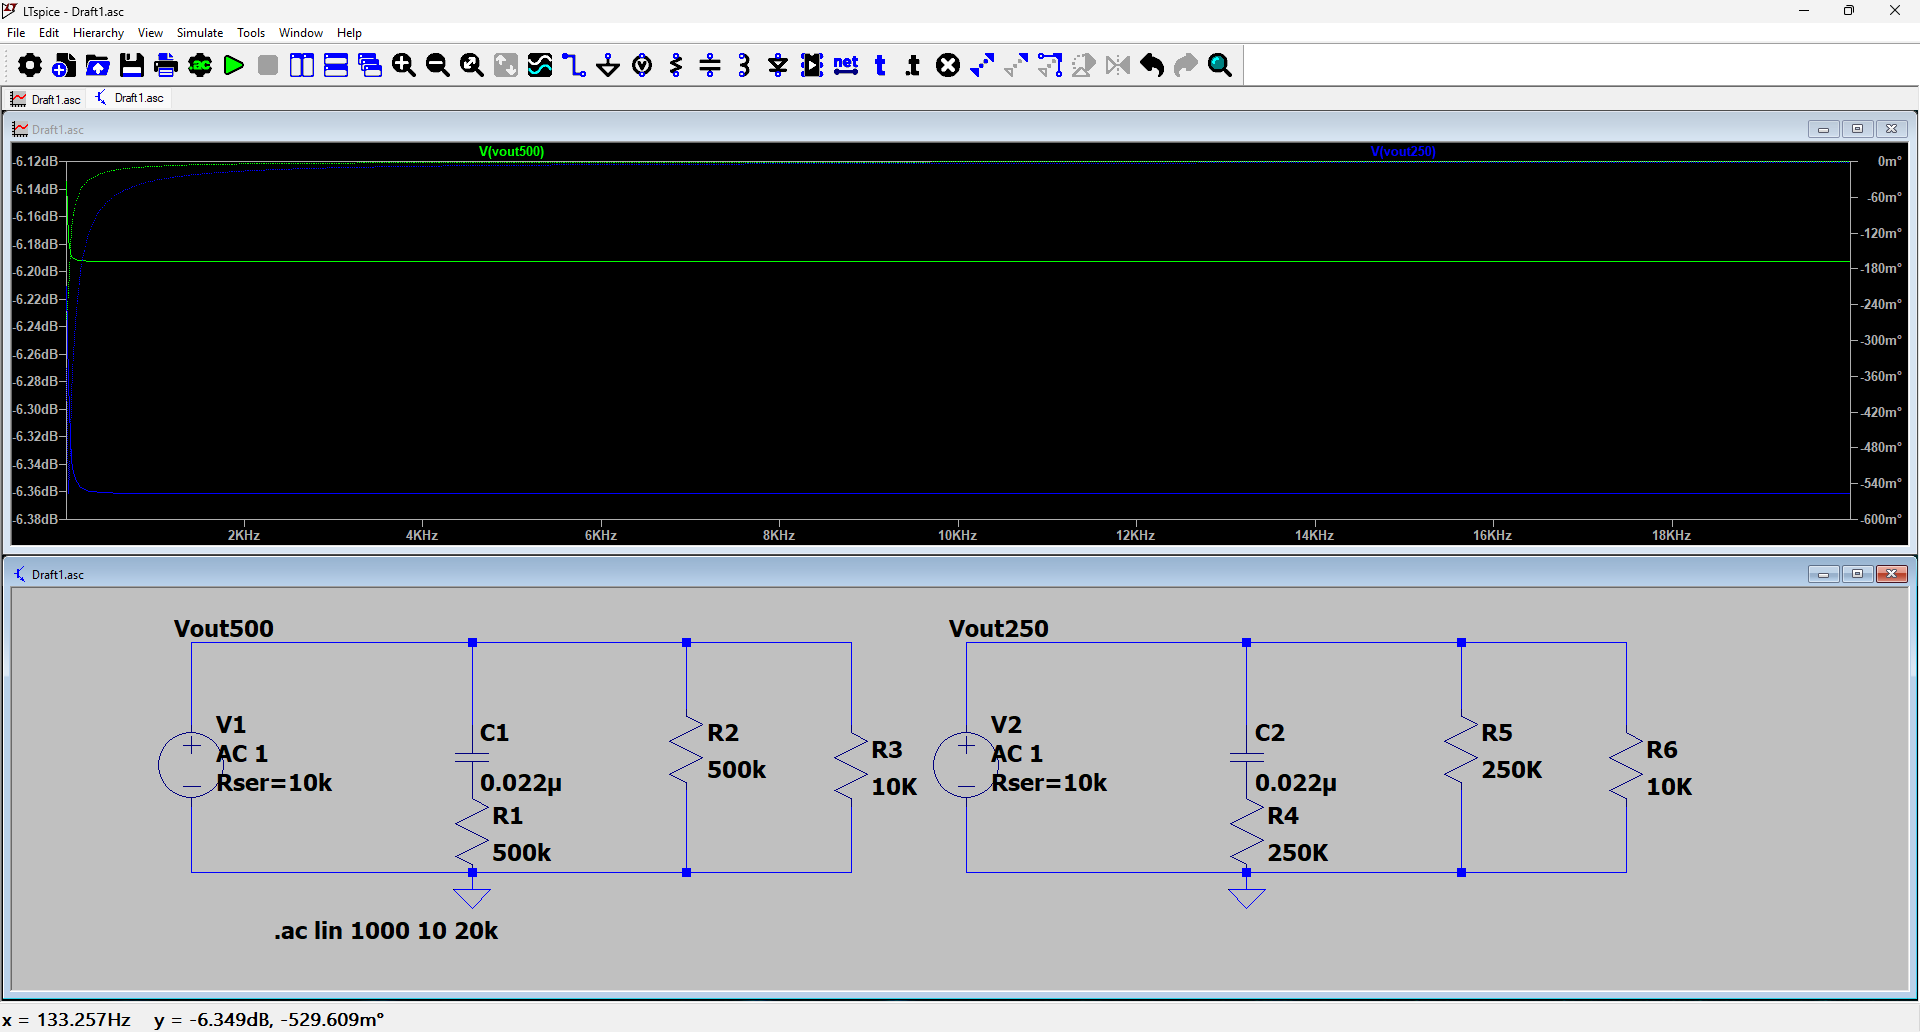Select the resistor component tool
The width and height of the screenshot is (1920, 1032).
[x=676, y=66]
